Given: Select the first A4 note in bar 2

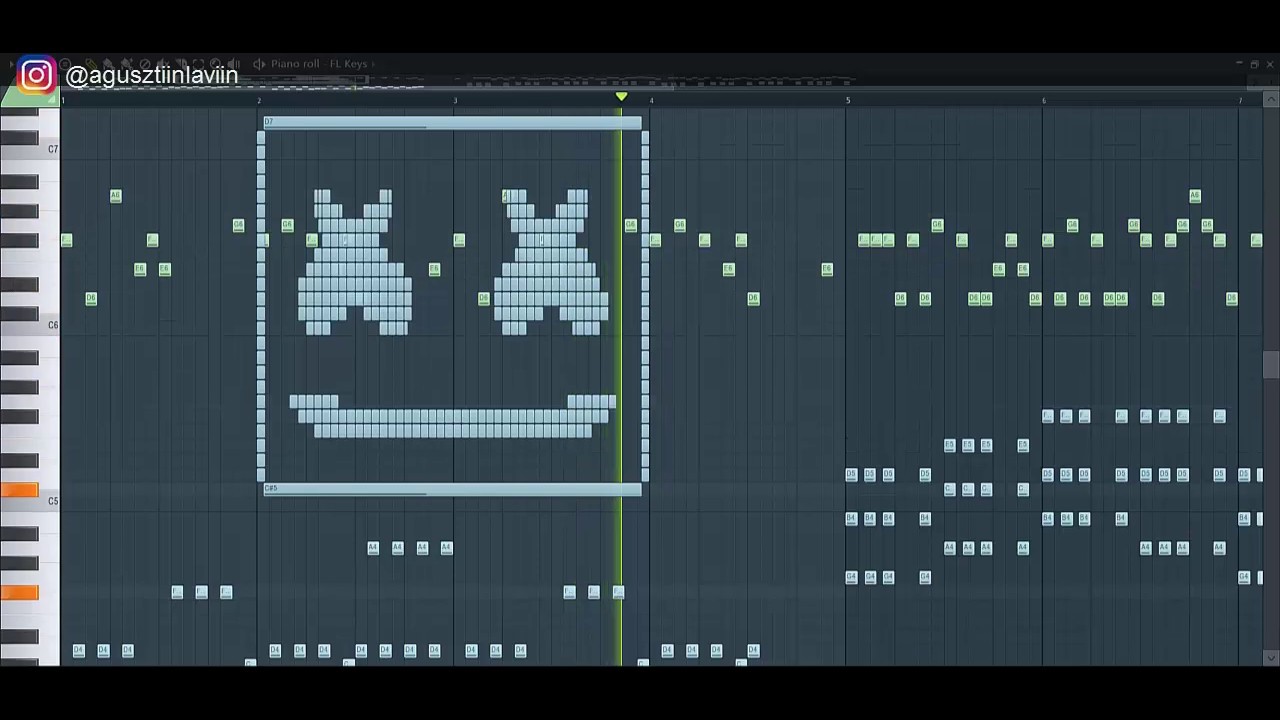Looking at the screenshot, I should click(x=373, y=548).
